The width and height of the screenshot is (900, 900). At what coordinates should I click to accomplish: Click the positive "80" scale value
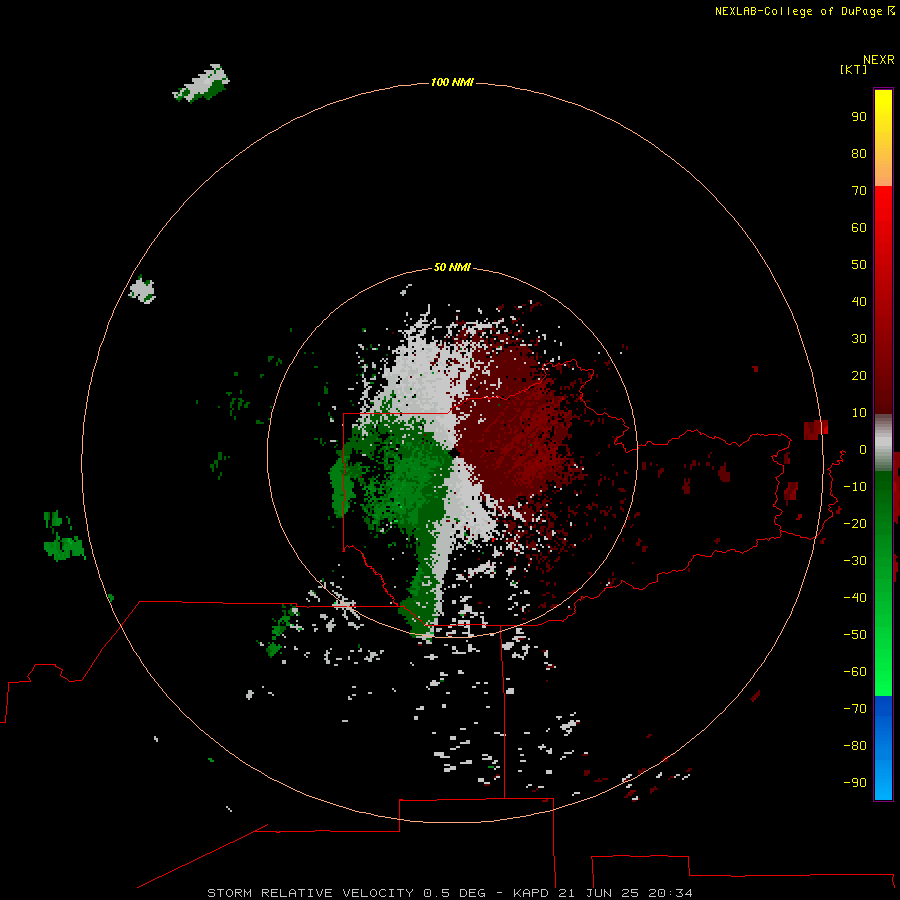[859, 153]
